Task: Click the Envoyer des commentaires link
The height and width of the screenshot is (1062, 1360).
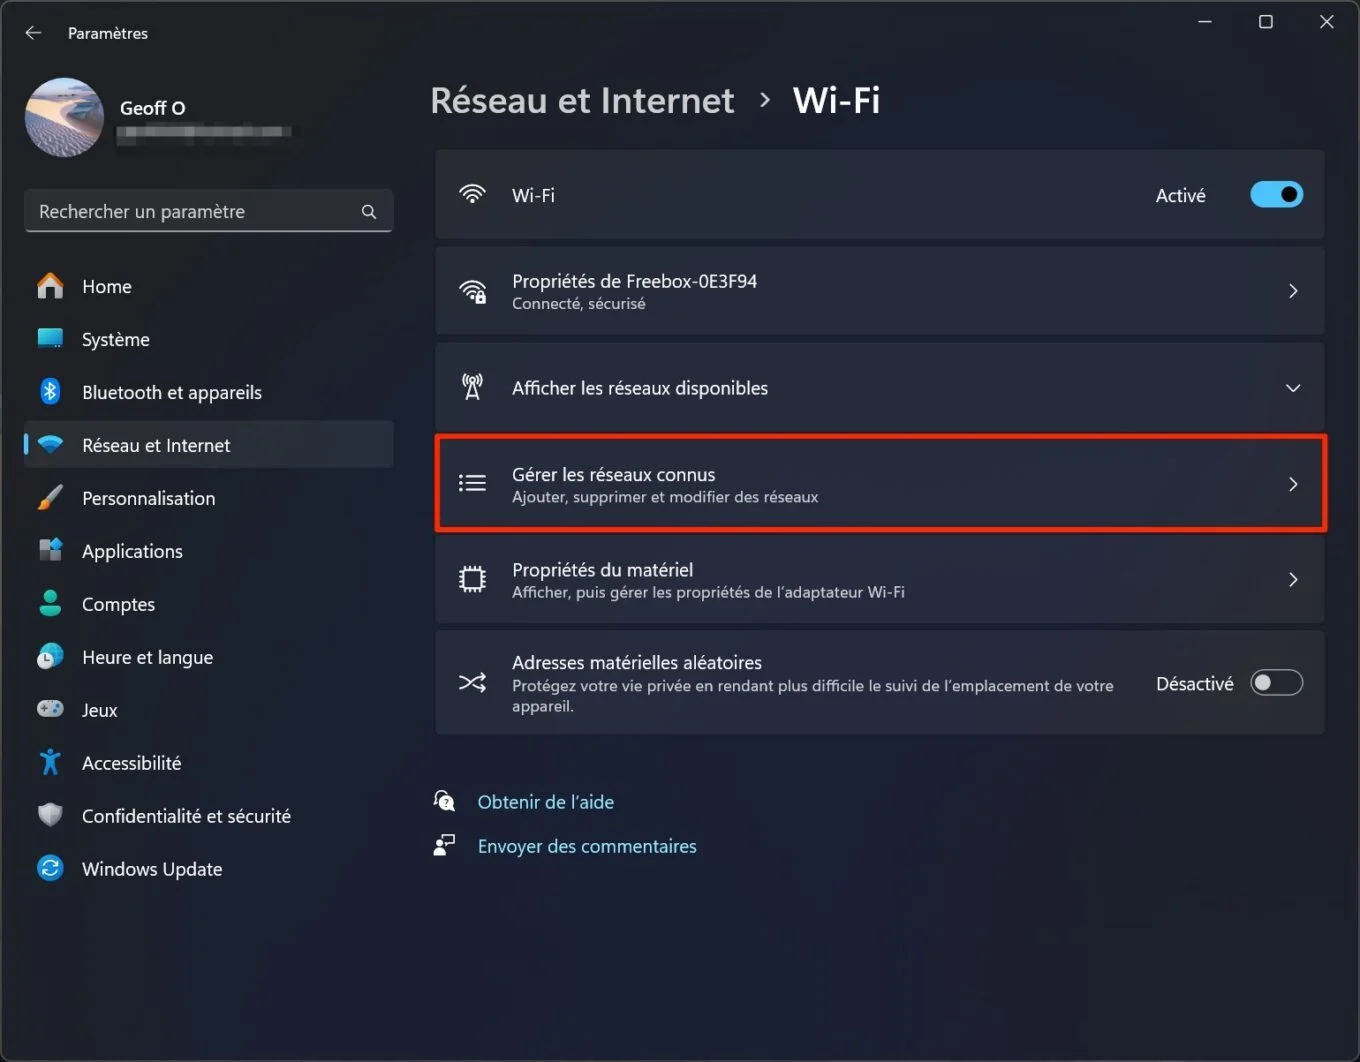Action: click(x=587, y=846)
